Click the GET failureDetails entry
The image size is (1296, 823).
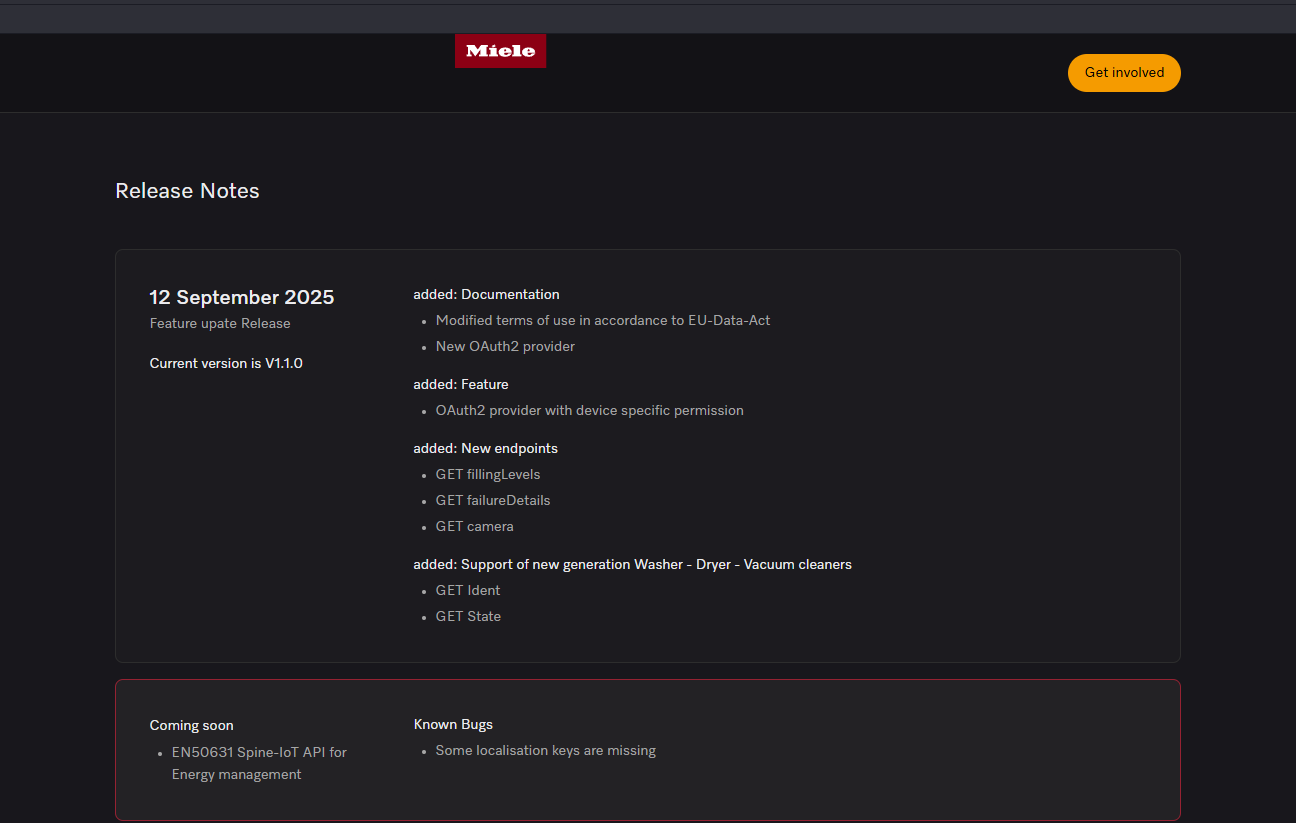[x=493, y=500]
